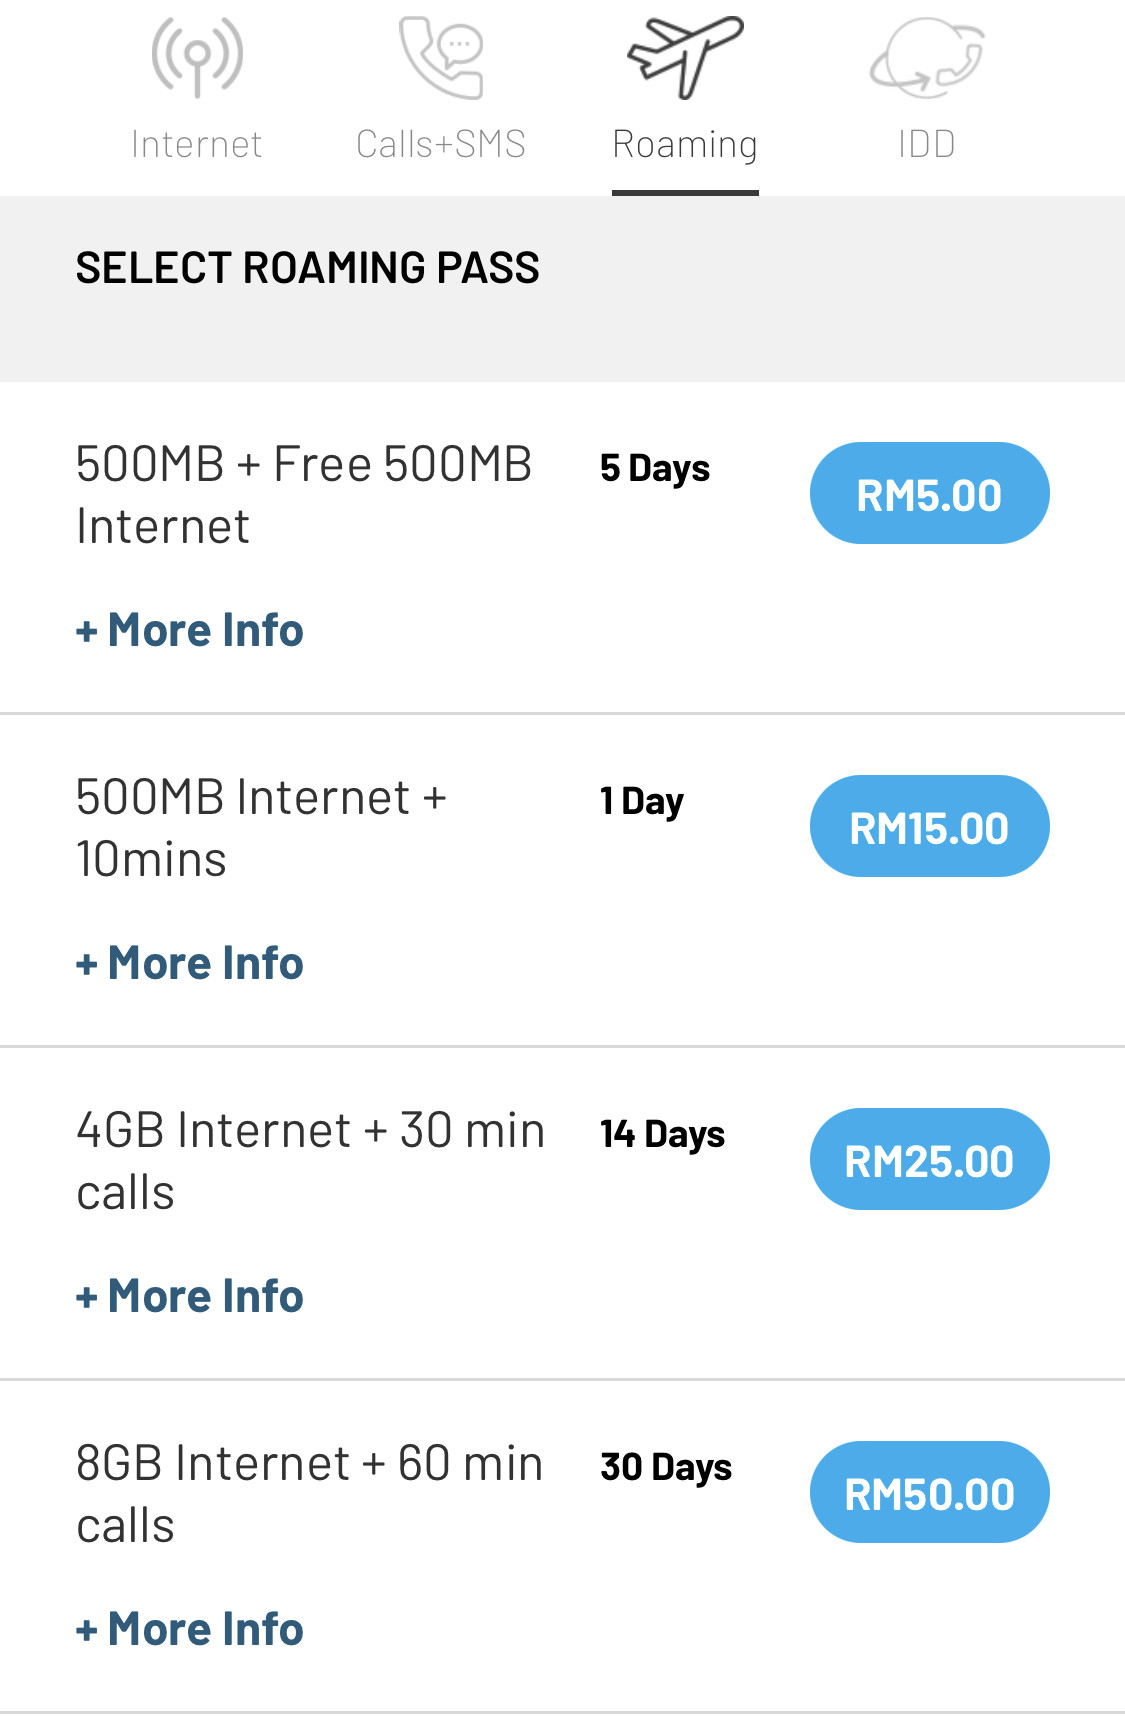Switch to the Calls+SMS tab label

point(441,144)
